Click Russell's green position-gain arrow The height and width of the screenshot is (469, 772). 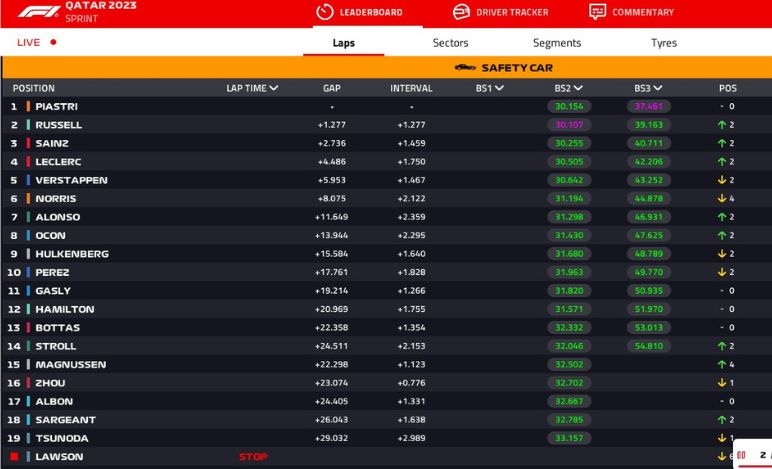click(720, 125)
